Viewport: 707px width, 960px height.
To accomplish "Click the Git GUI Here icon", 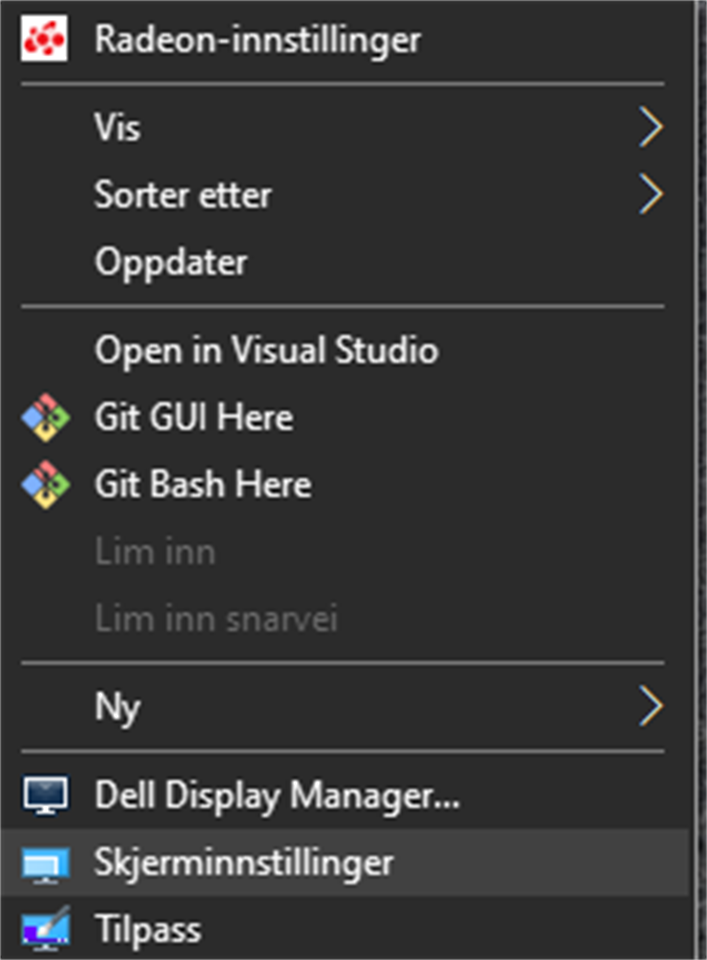I will point(46,417).
